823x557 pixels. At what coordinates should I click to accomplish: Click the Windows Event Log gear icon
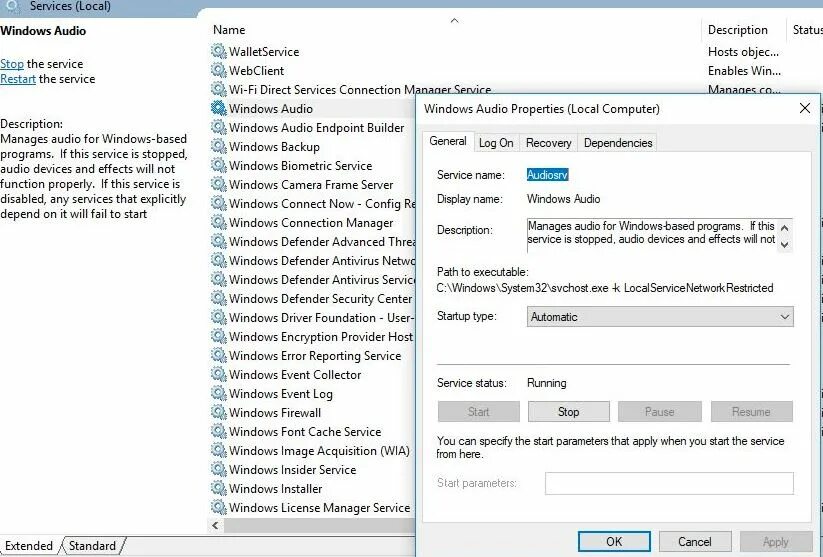point(218,393)
